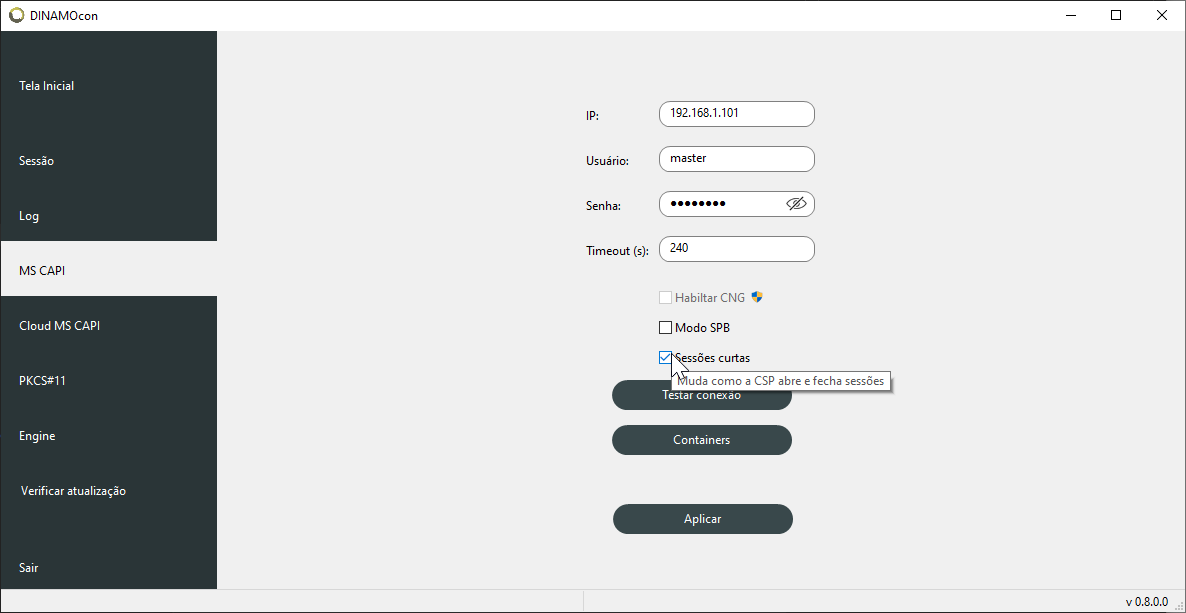Close the DINAMOcon window
Viewport: 1186px width, 613px height.
pyautogui.click(x=1162, y=15)
